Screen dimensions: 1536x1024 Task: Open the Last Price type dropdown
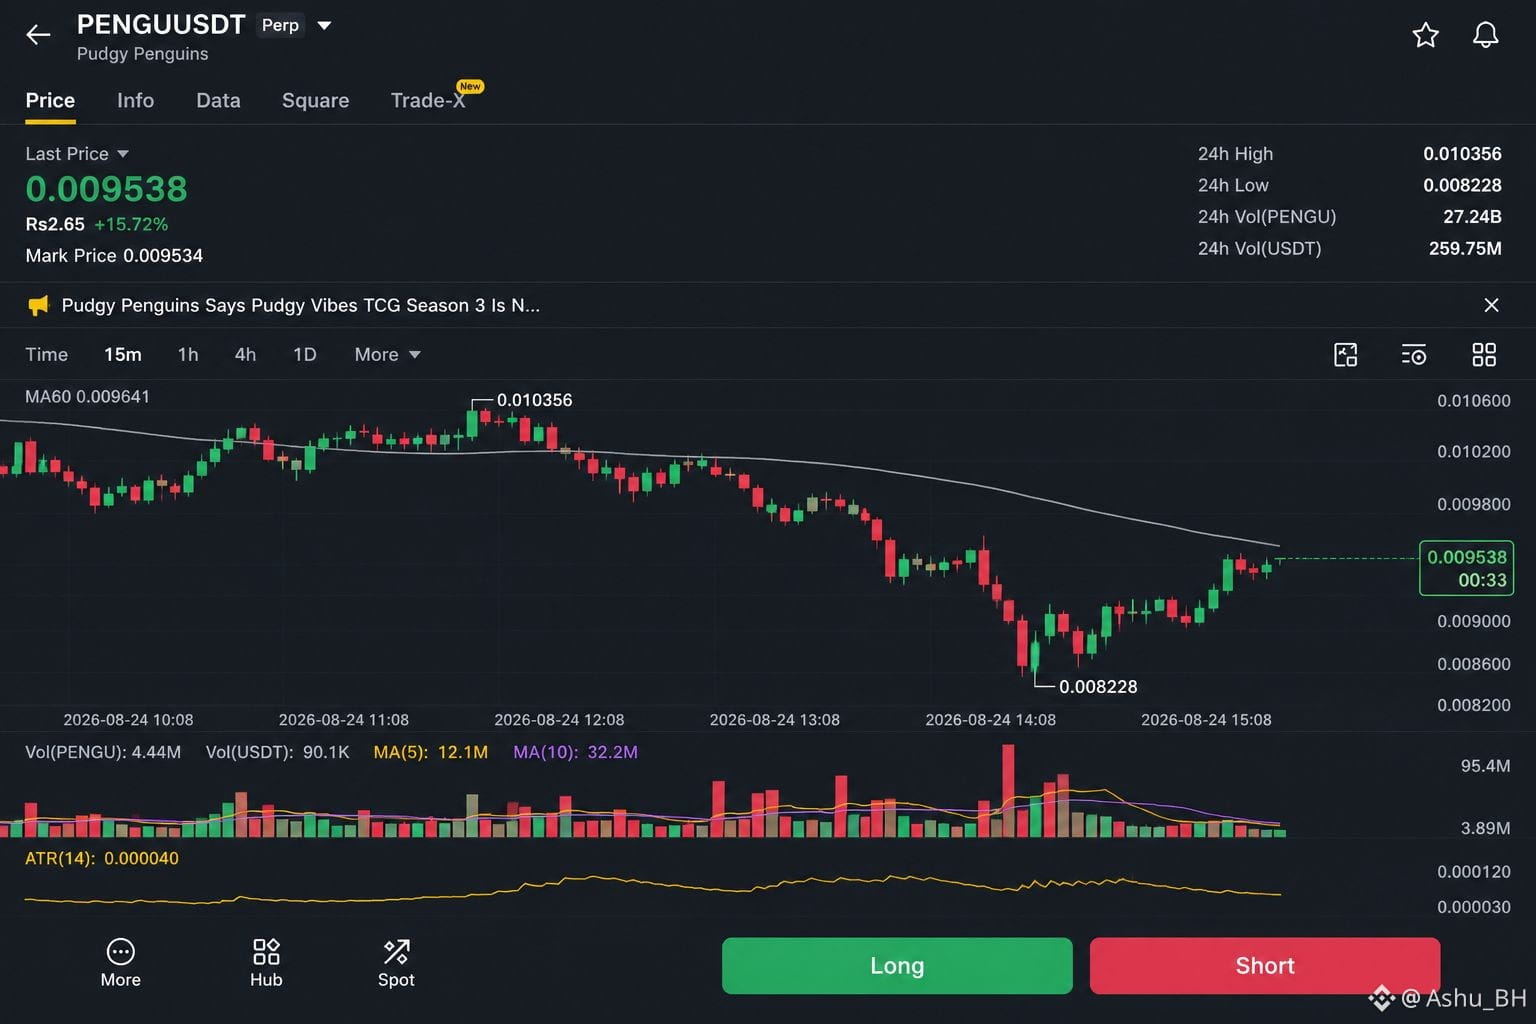coord(77,153)
